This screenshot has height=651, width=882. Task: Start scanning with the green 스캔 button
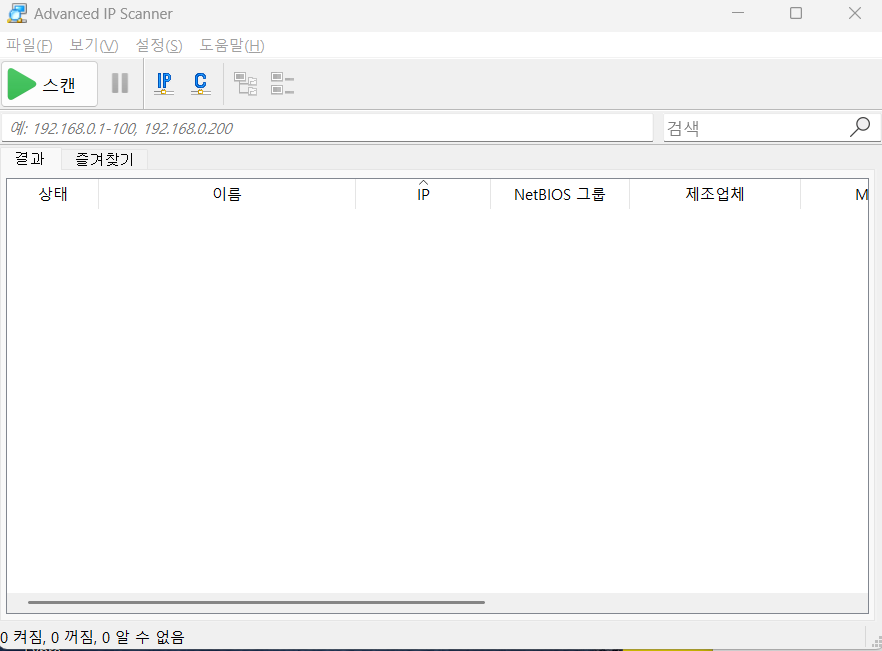[50, 84]
